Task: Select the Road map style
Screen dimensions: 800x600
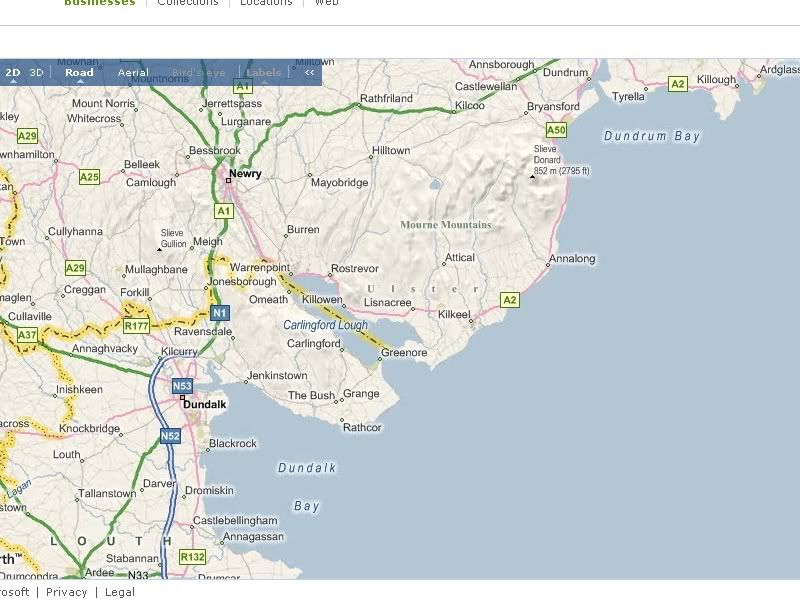Action: coord(79,72)
